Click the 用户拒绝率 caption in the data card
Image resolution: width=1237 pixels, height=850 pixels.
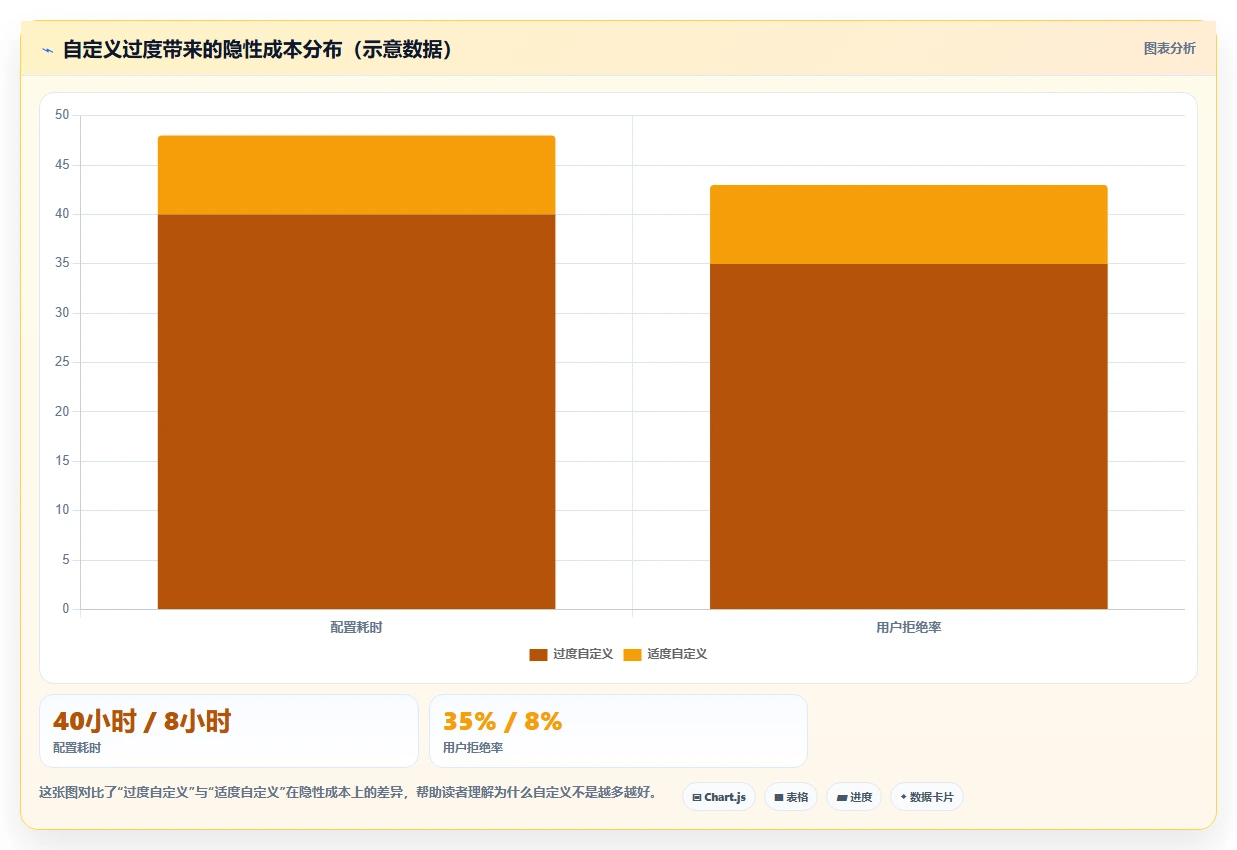(473, 748)
